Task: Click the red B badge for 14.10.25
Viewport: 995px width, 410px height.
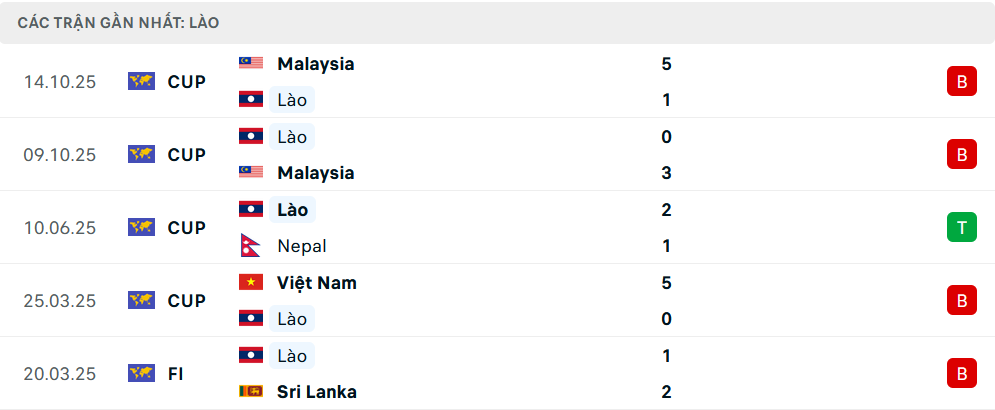Action: (961, 82)
